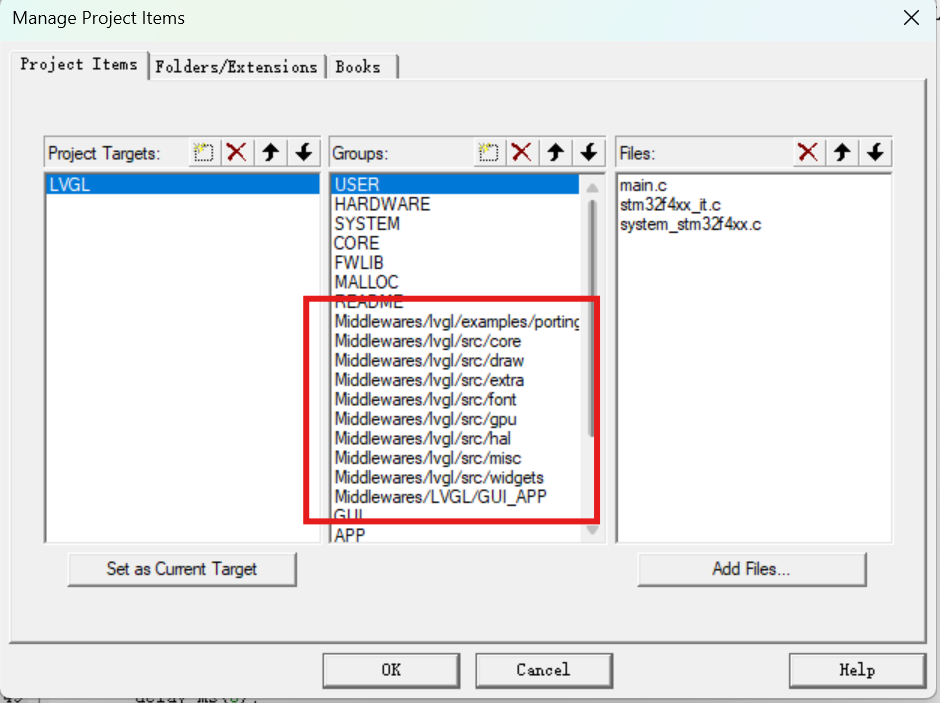Image resolution: width=940 pixels, height=703 pixels.
Task: Click the Groups list scrollbar down arrow
Action: point(592,531)
